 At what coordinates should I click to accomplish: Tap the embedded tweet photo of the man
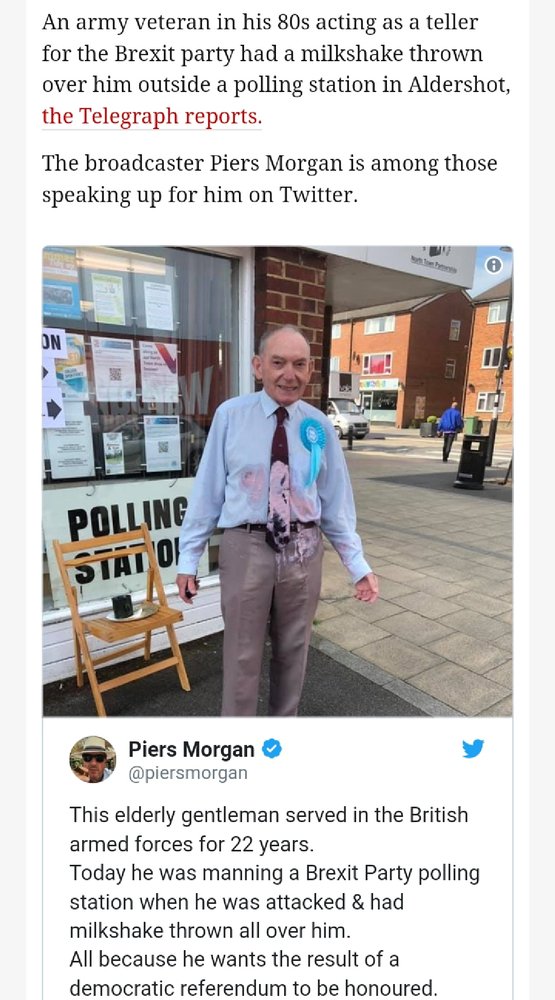coord(278,482)
